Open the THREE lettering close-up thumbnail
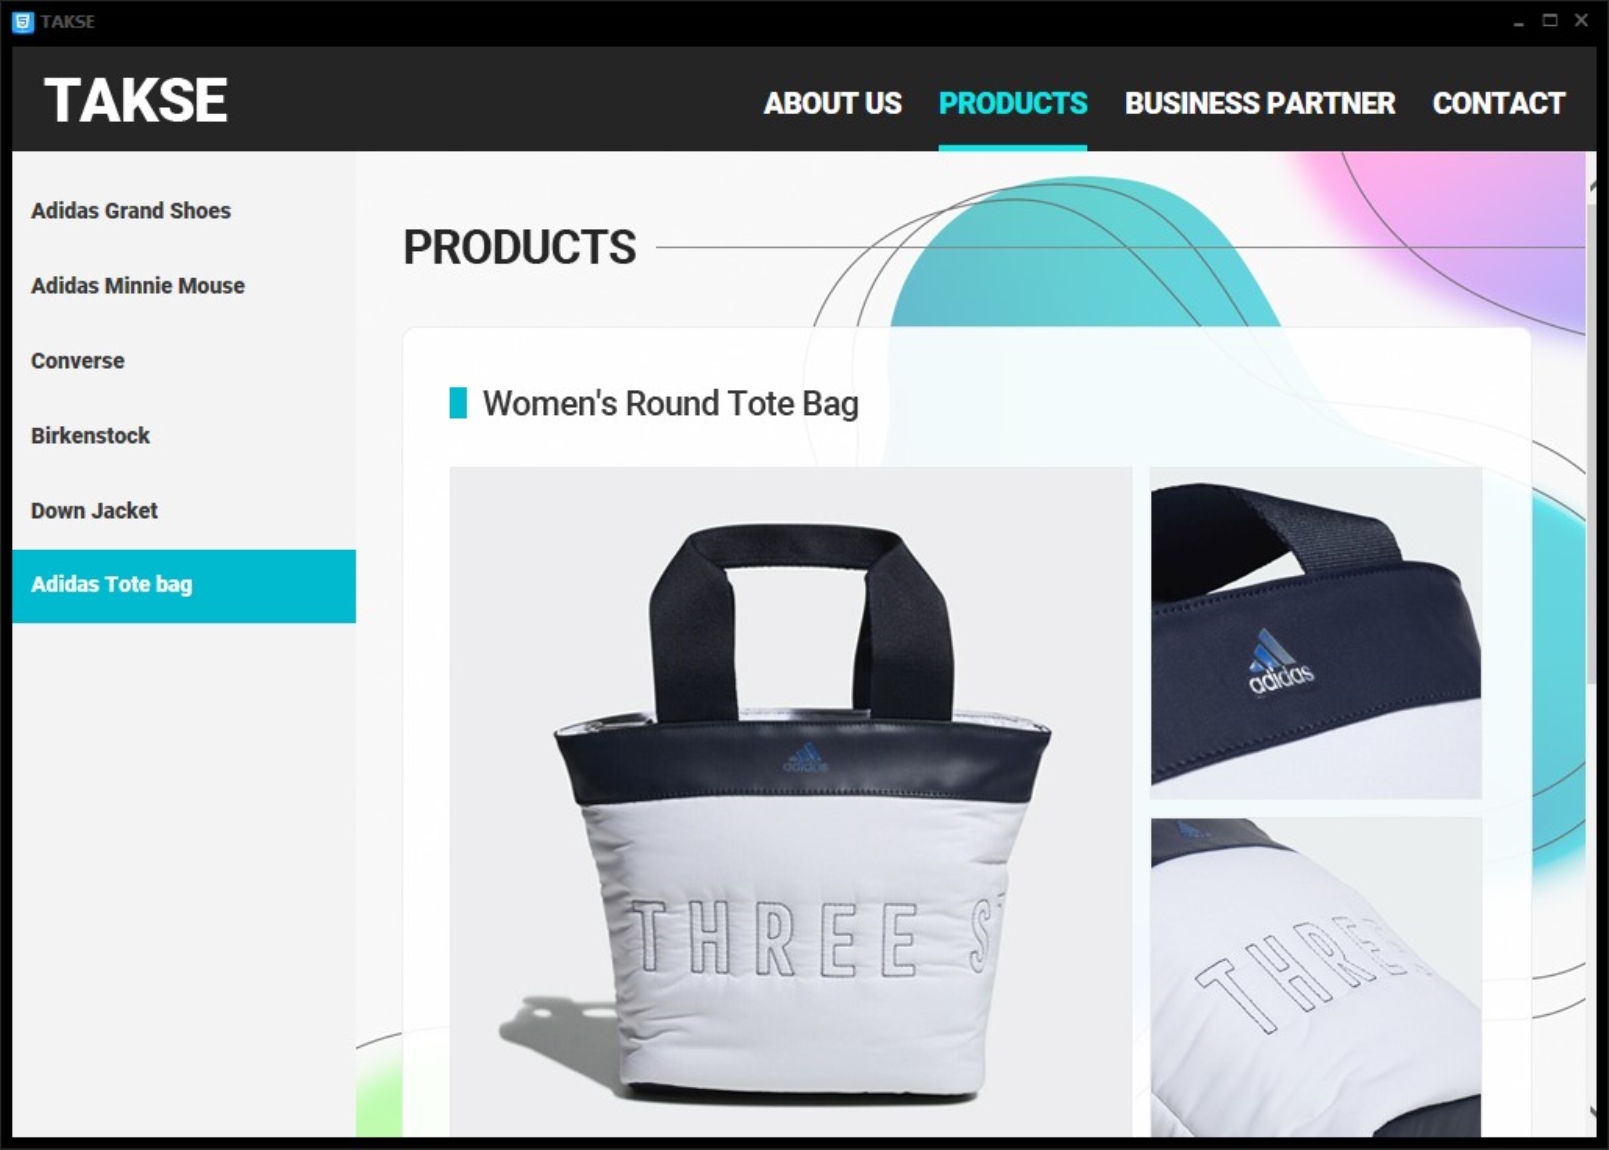Screen dimensions: 1609x1150 pyautogui.click(x=1316, y=977)
